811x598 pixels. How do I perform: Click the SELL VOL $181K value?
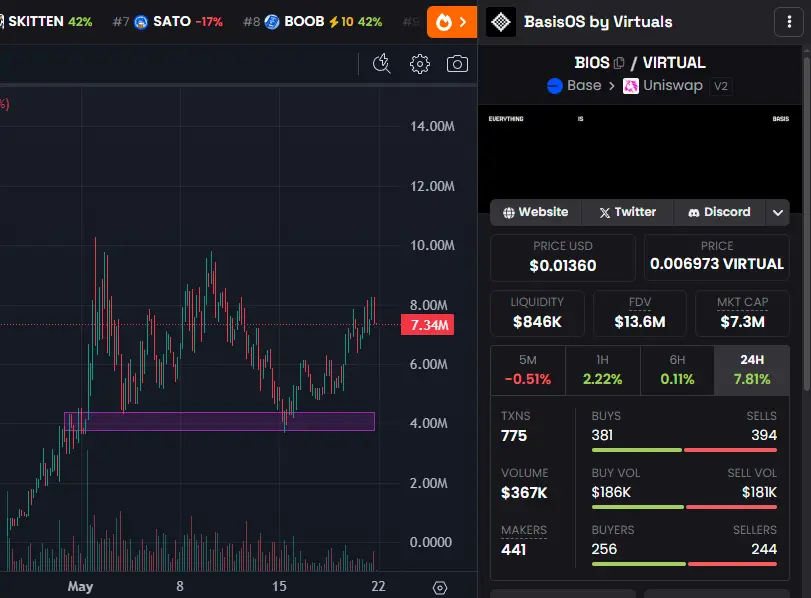click(759, 492)
